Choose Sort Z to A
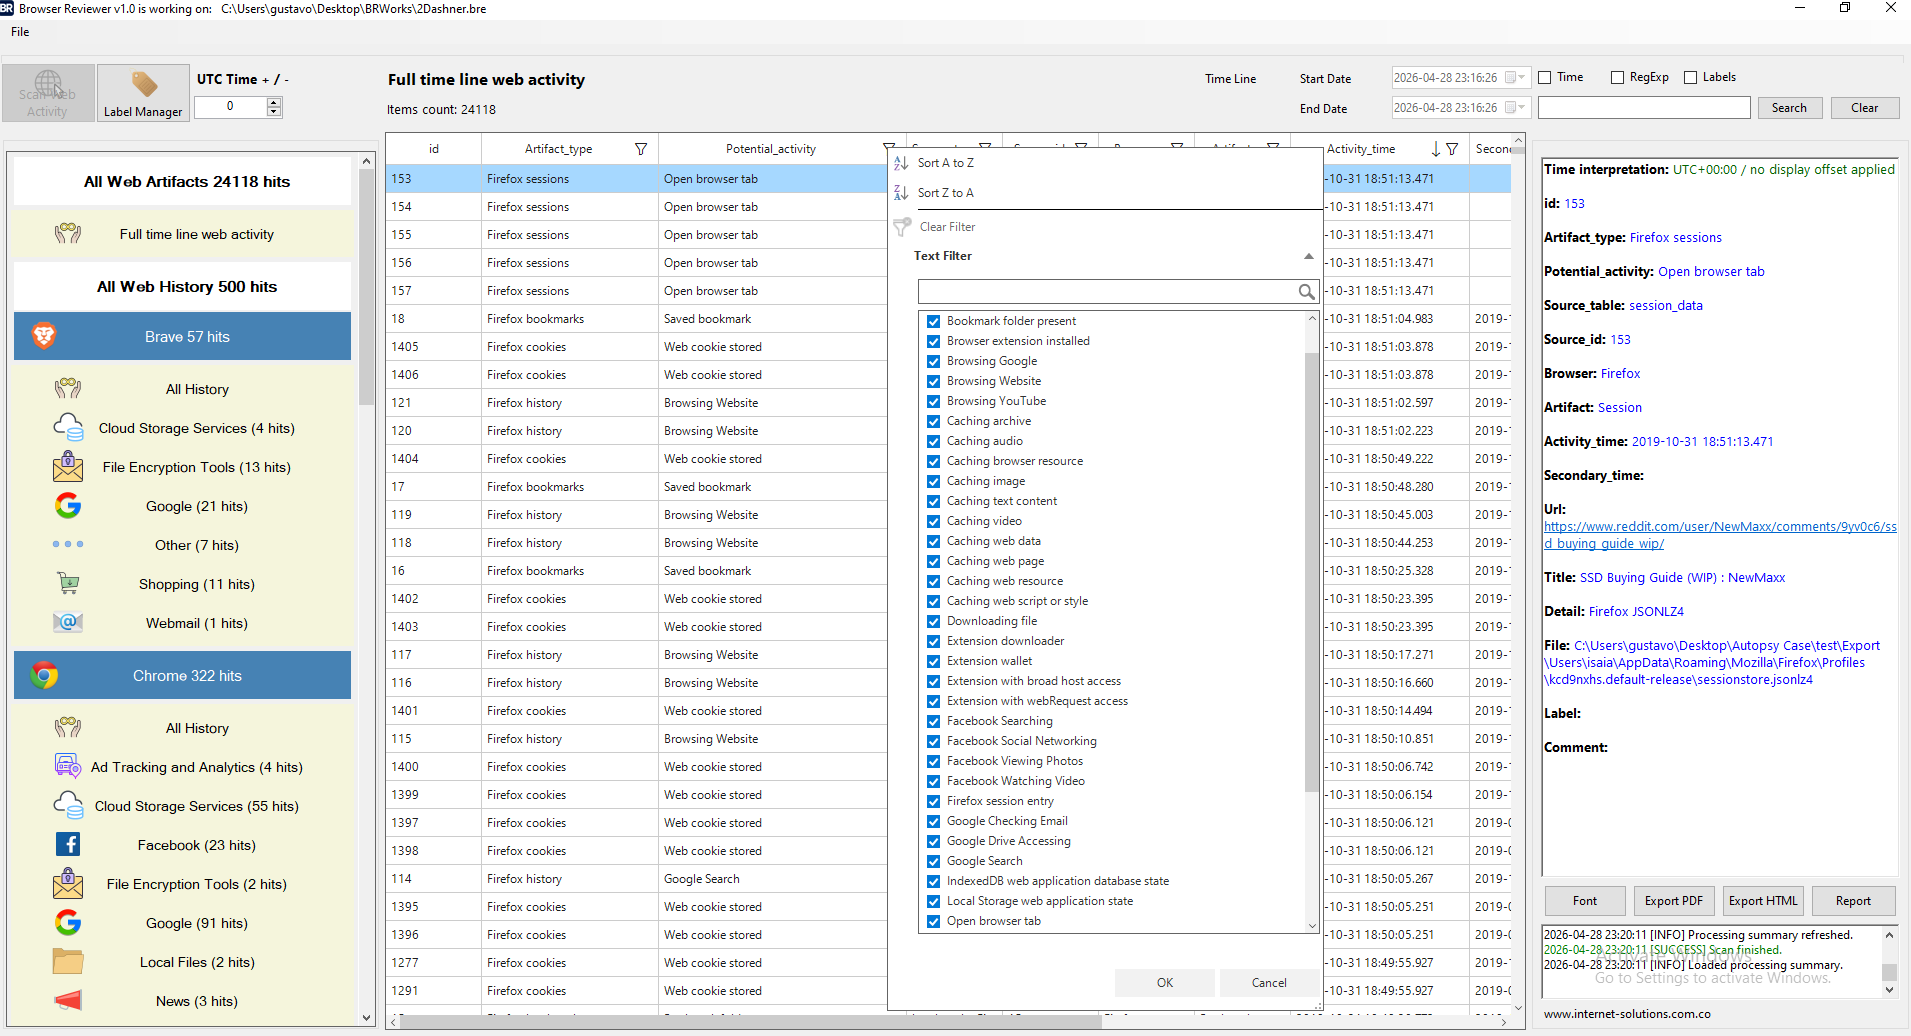Image resolution: width=1911 pixels, height=1036 pixels. coord(945,193)
